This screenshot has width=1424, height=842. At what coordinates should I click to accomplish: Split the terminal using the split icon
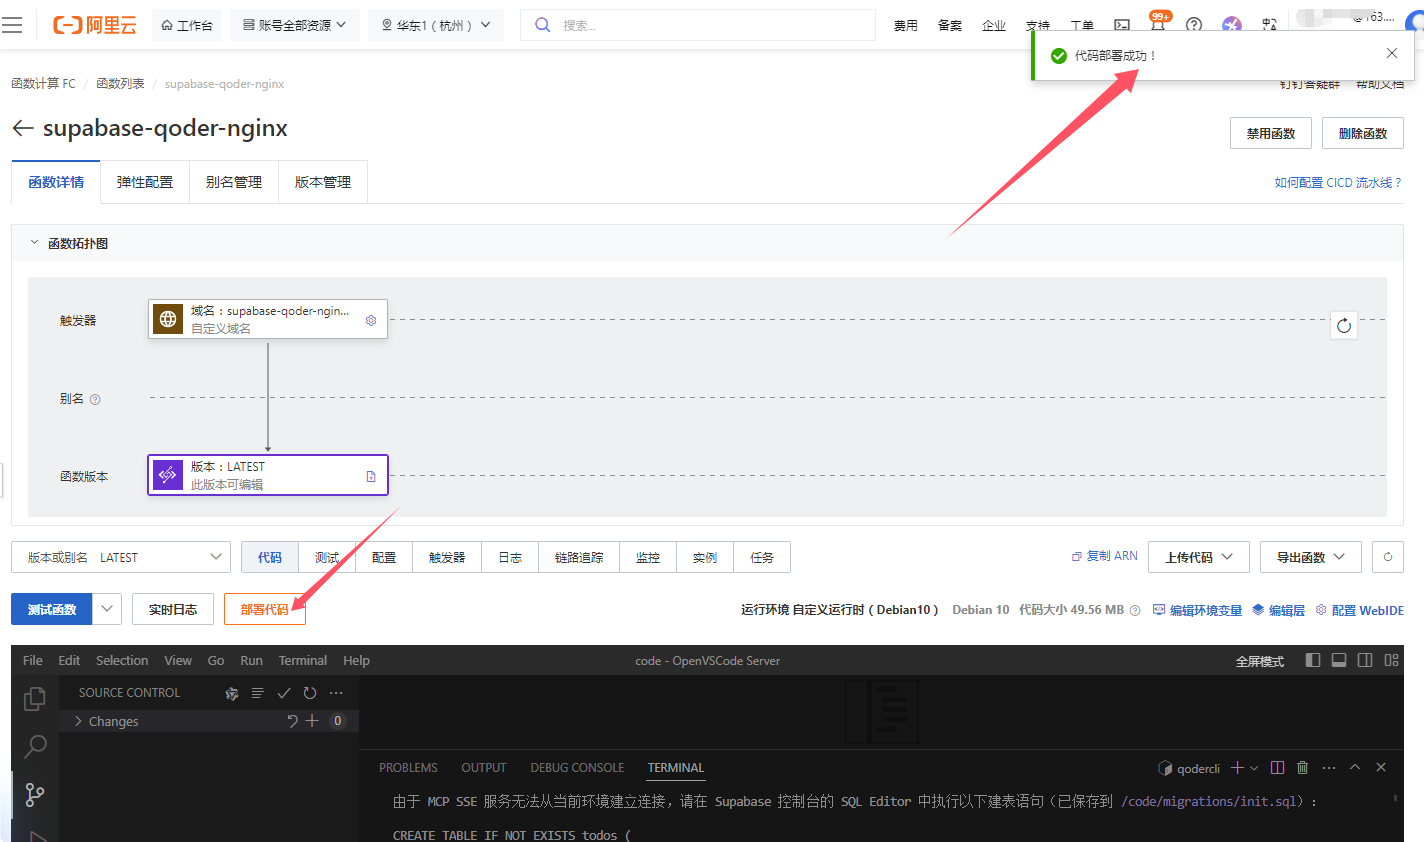pos(1277,767)
